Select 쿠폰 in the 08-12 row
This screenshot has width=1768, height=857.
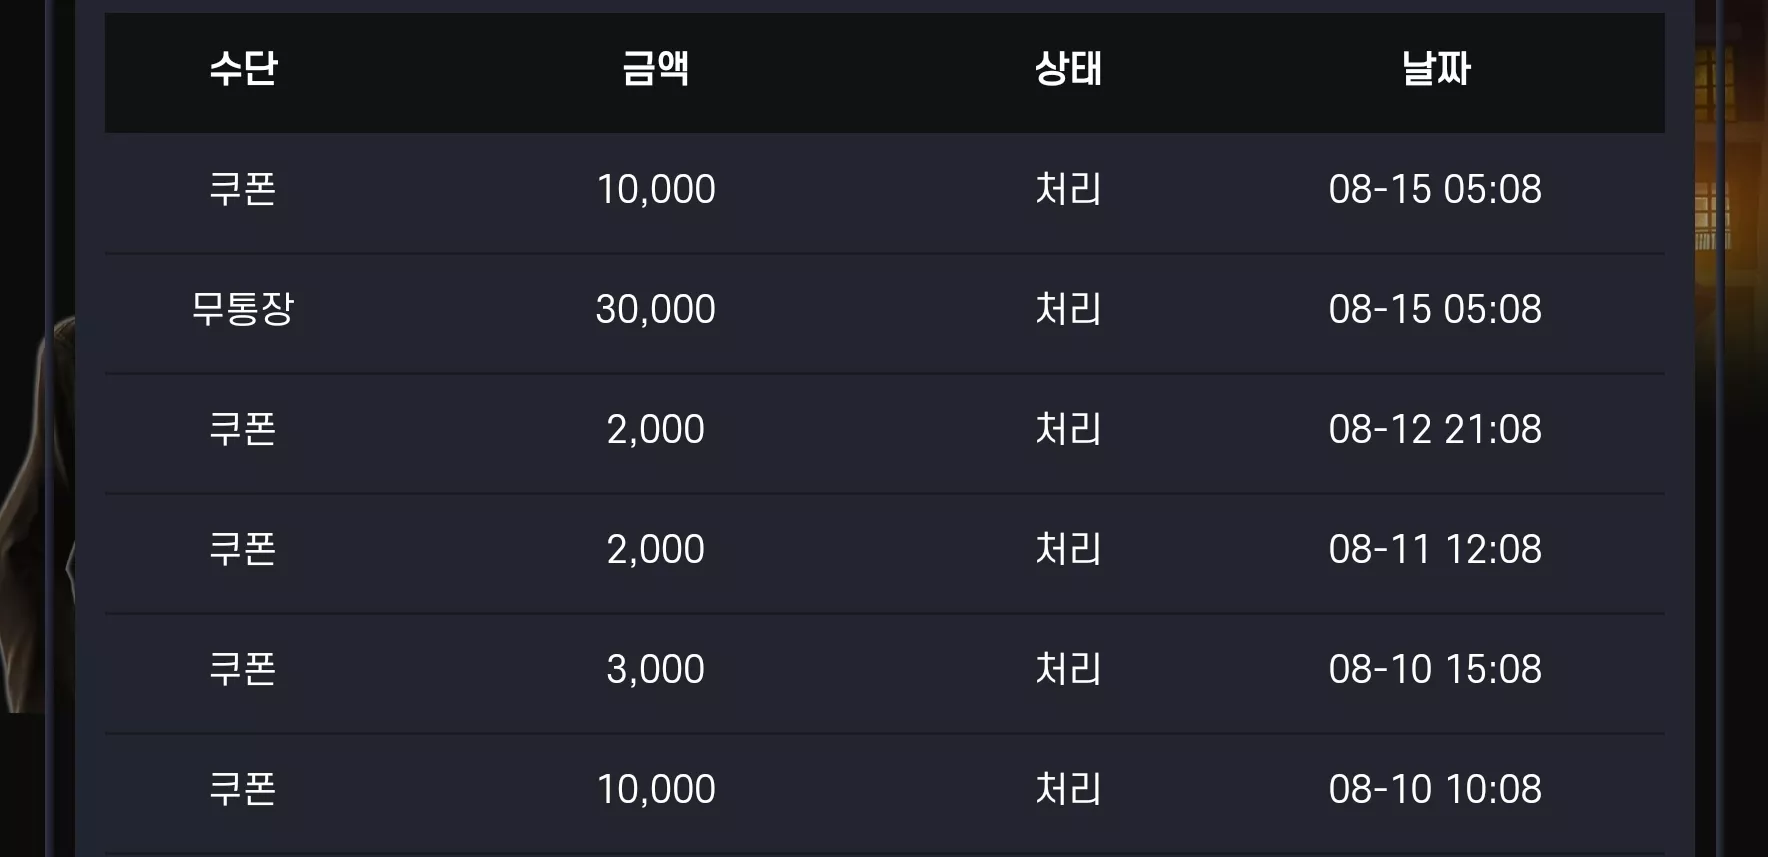coord(243,429)
